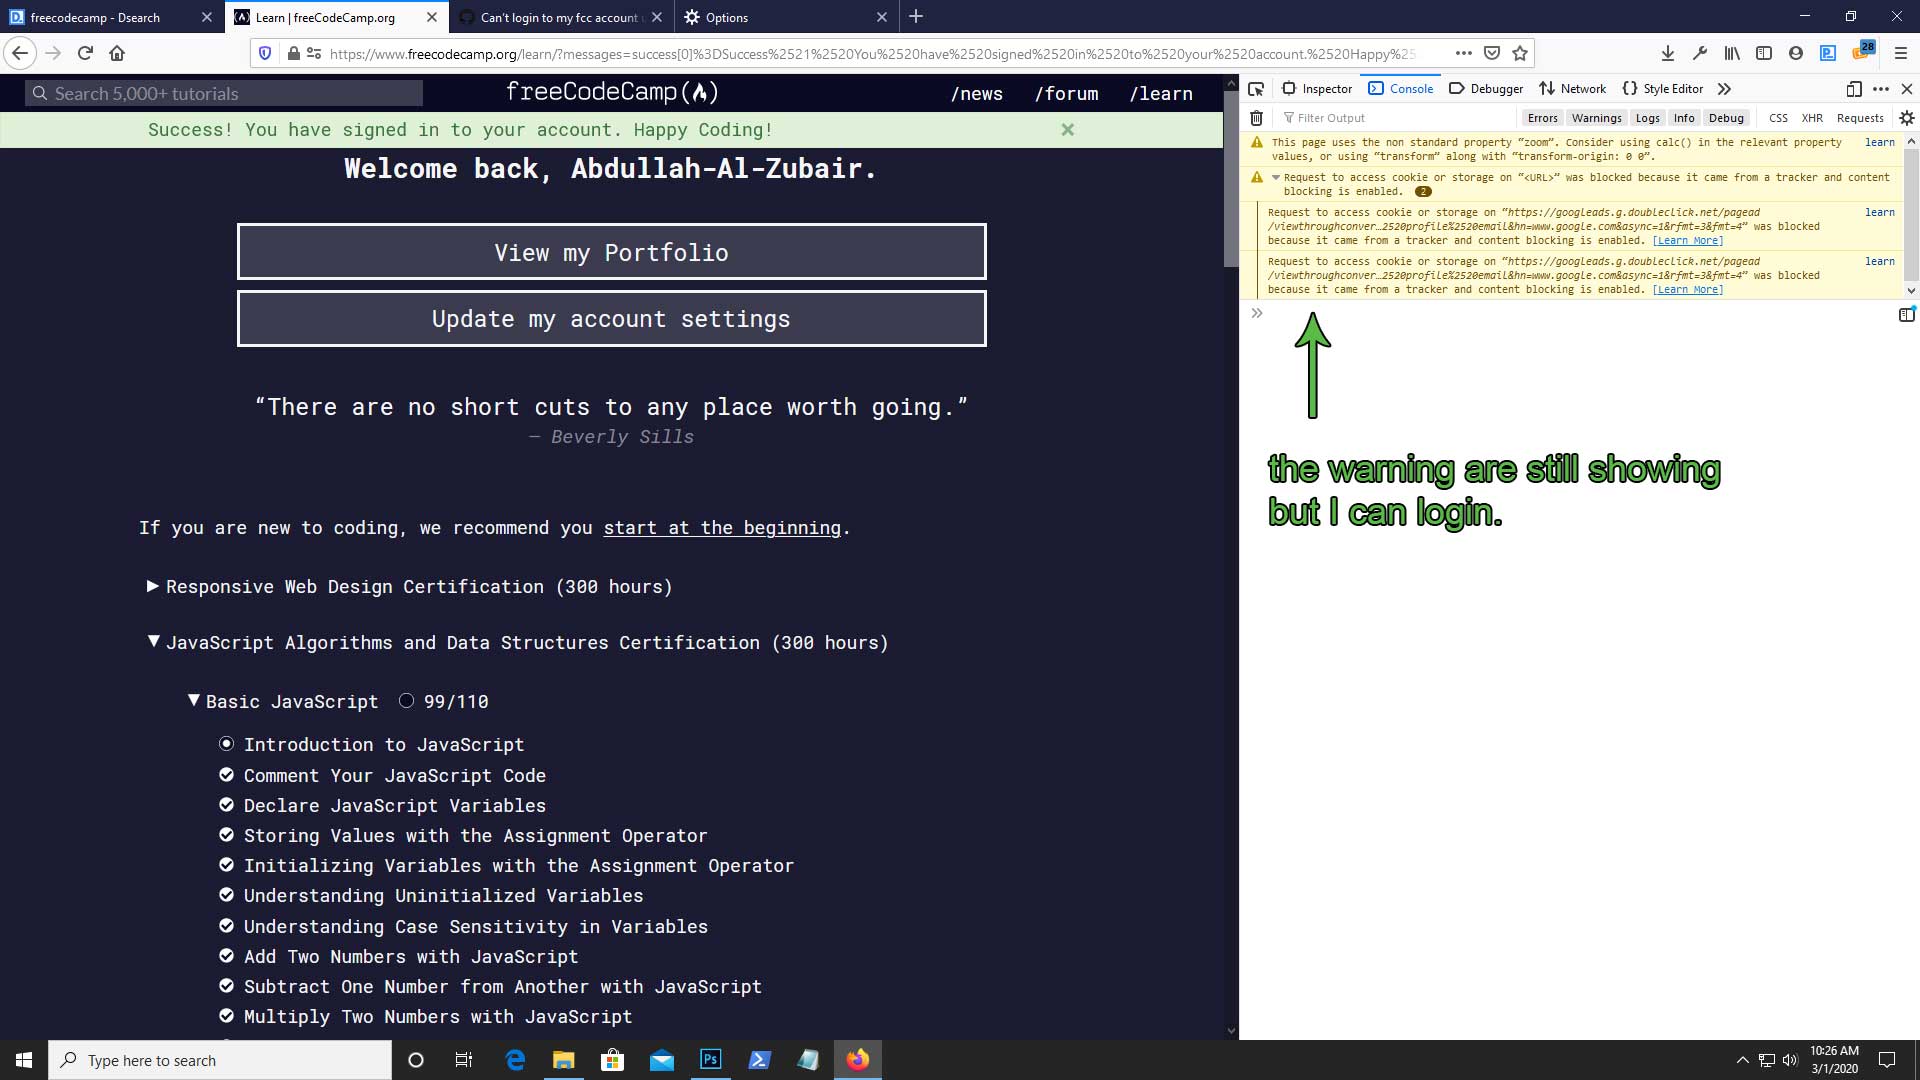
Task: Reload the current page
Action: pos(85,54)
